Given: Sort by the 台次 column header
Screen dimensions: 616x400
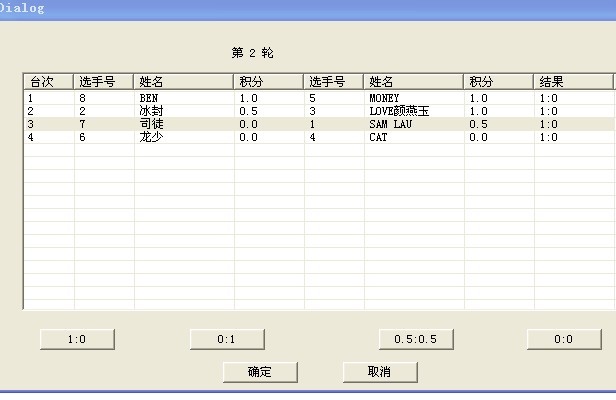Looking at the screenshot, I should [x=48, y=82].
